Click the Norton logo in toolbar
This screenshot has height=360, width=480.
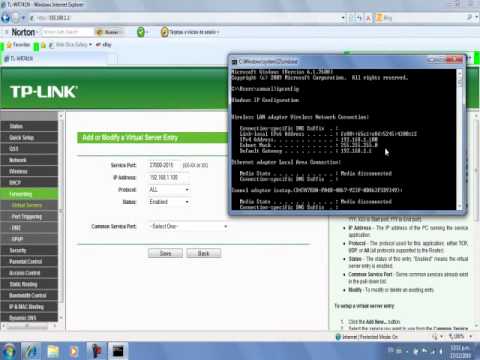(23, 32)
